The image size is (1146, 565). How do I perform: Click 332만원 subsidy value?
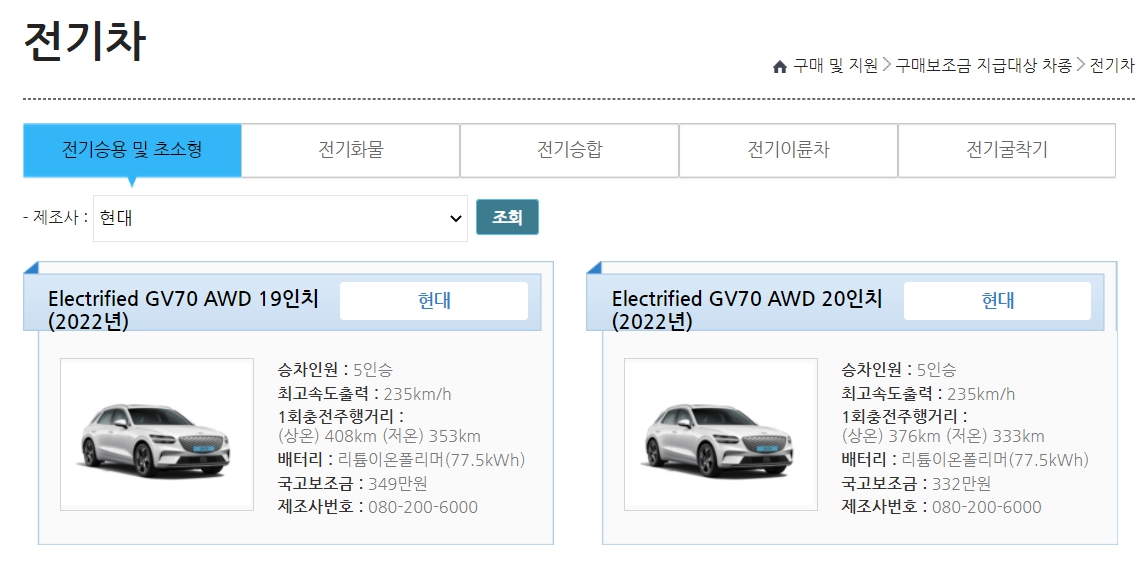[961, 484]
